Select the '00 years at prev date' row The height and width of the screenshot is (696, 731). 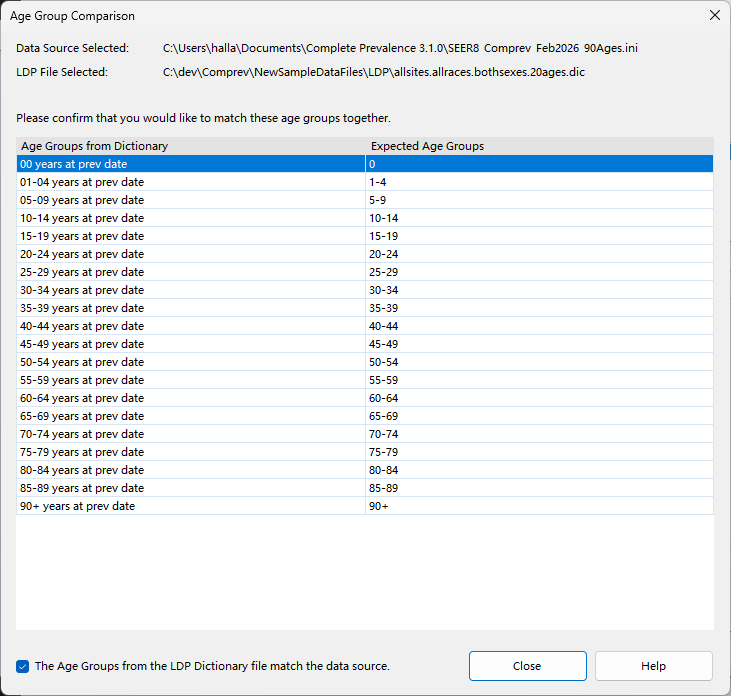365,164
